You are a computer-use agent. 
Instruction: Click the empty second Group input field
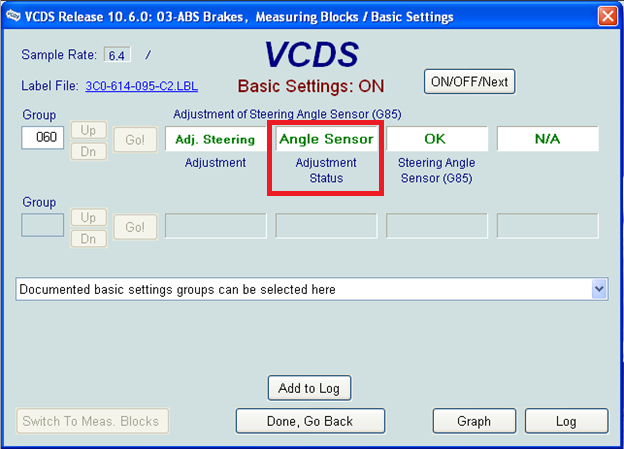[x=42, y=225]
